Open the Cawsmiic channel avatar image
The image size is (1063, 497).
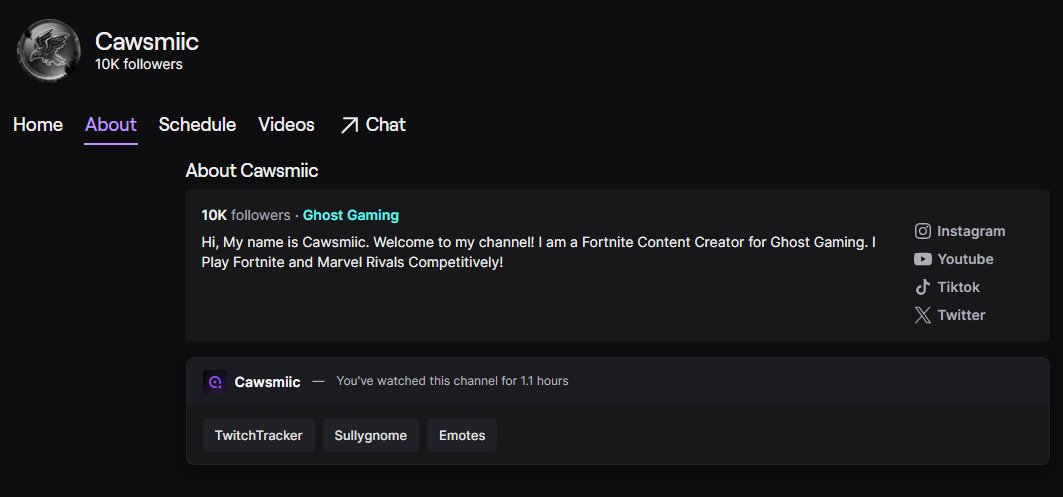pos(48,51)
